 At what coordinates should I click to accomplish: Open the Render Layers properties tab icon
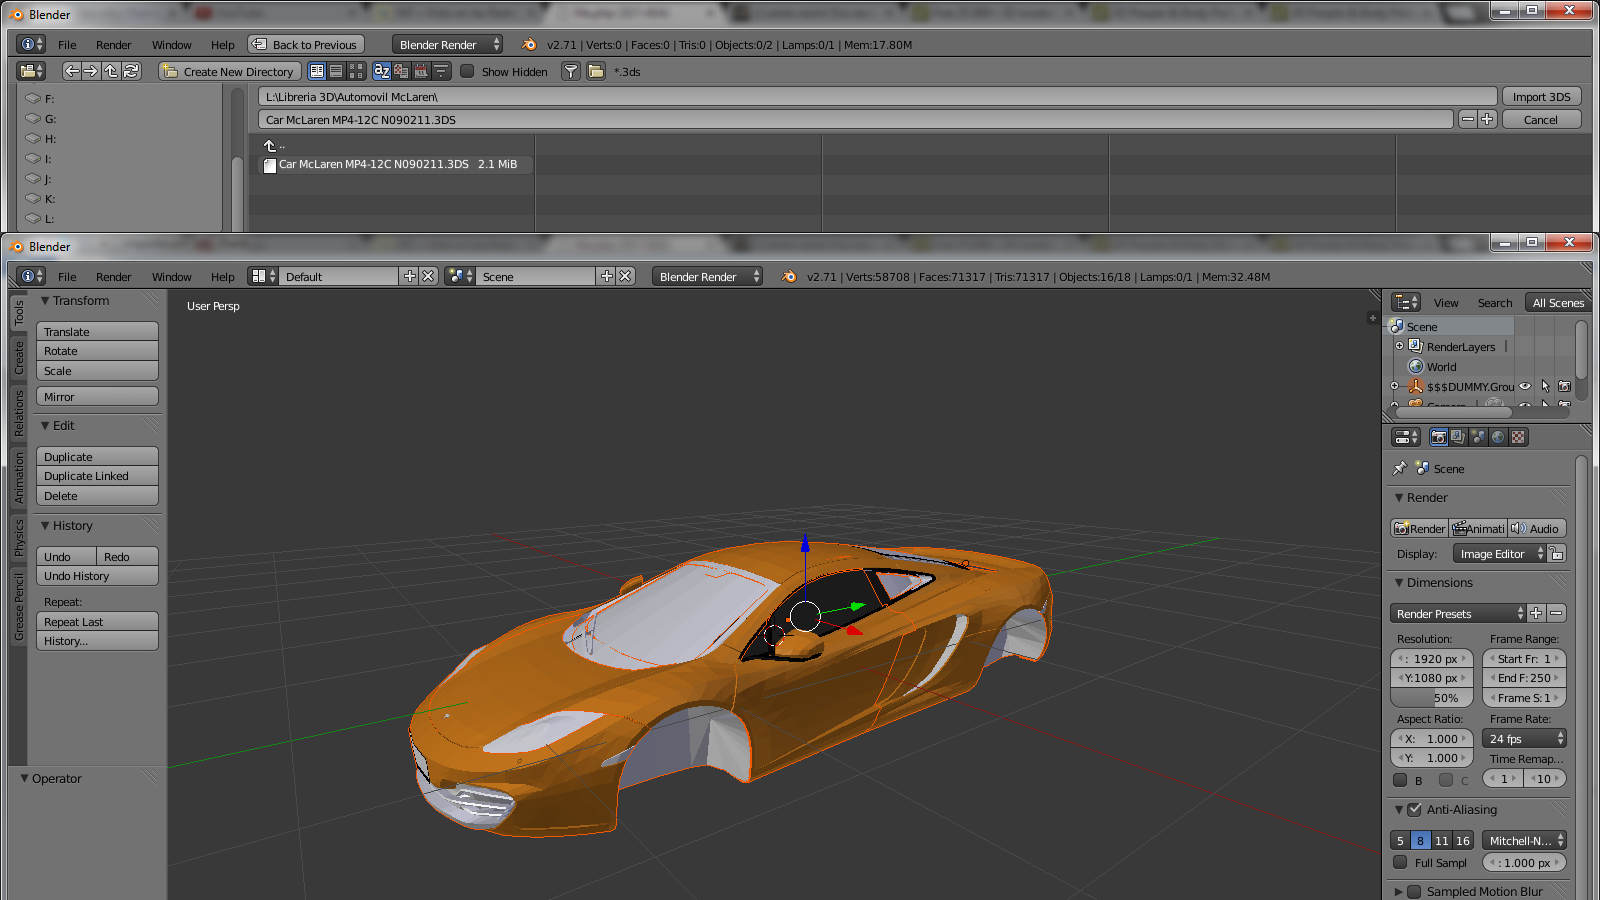(x=1458, y=437)
